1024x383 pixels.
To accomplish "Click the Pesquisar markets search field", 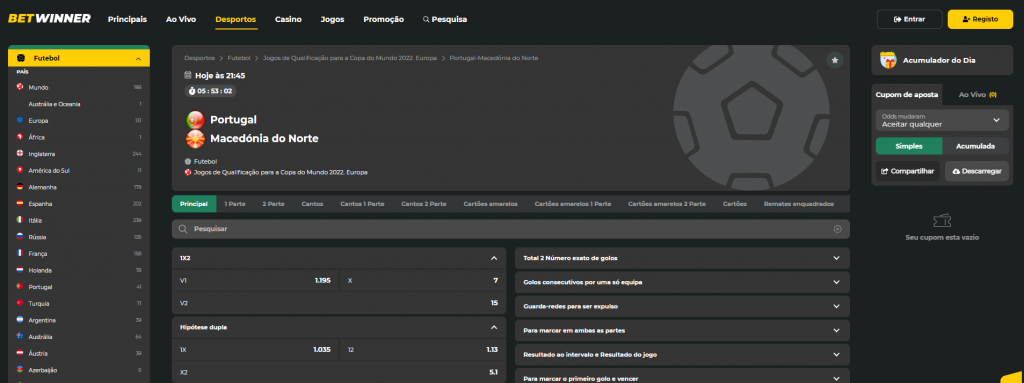I will point(511,229).
